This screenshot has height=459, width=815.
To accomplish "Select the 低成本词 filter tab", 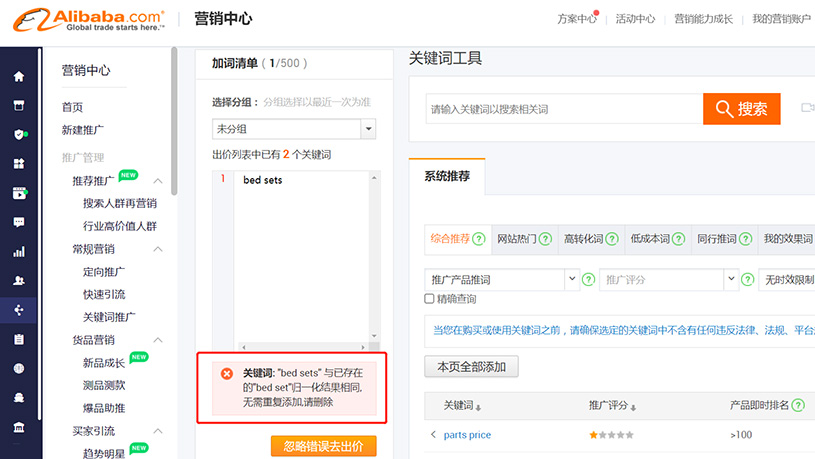I will (x=658, y=239).
